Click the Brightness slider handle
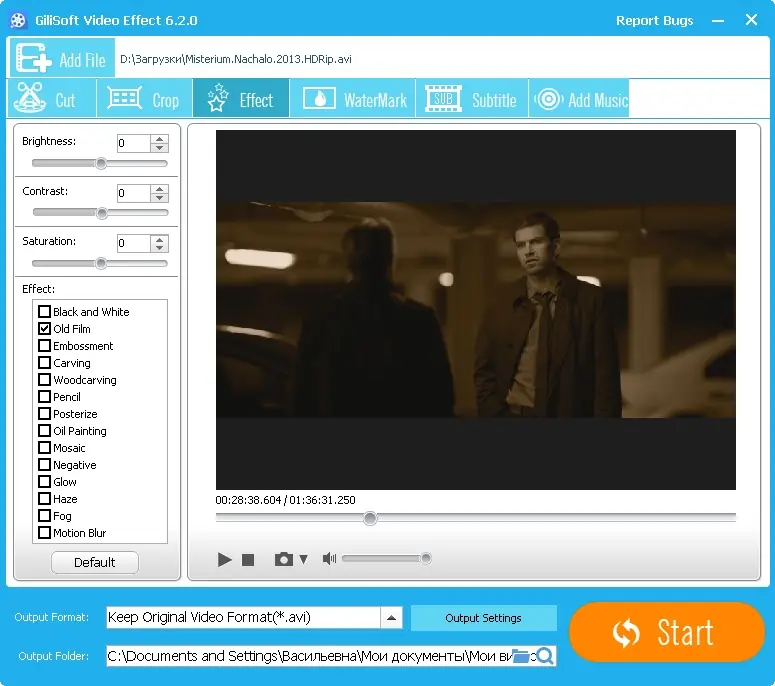775x686 pixels. pyautogui.click(x=101, y=163)
